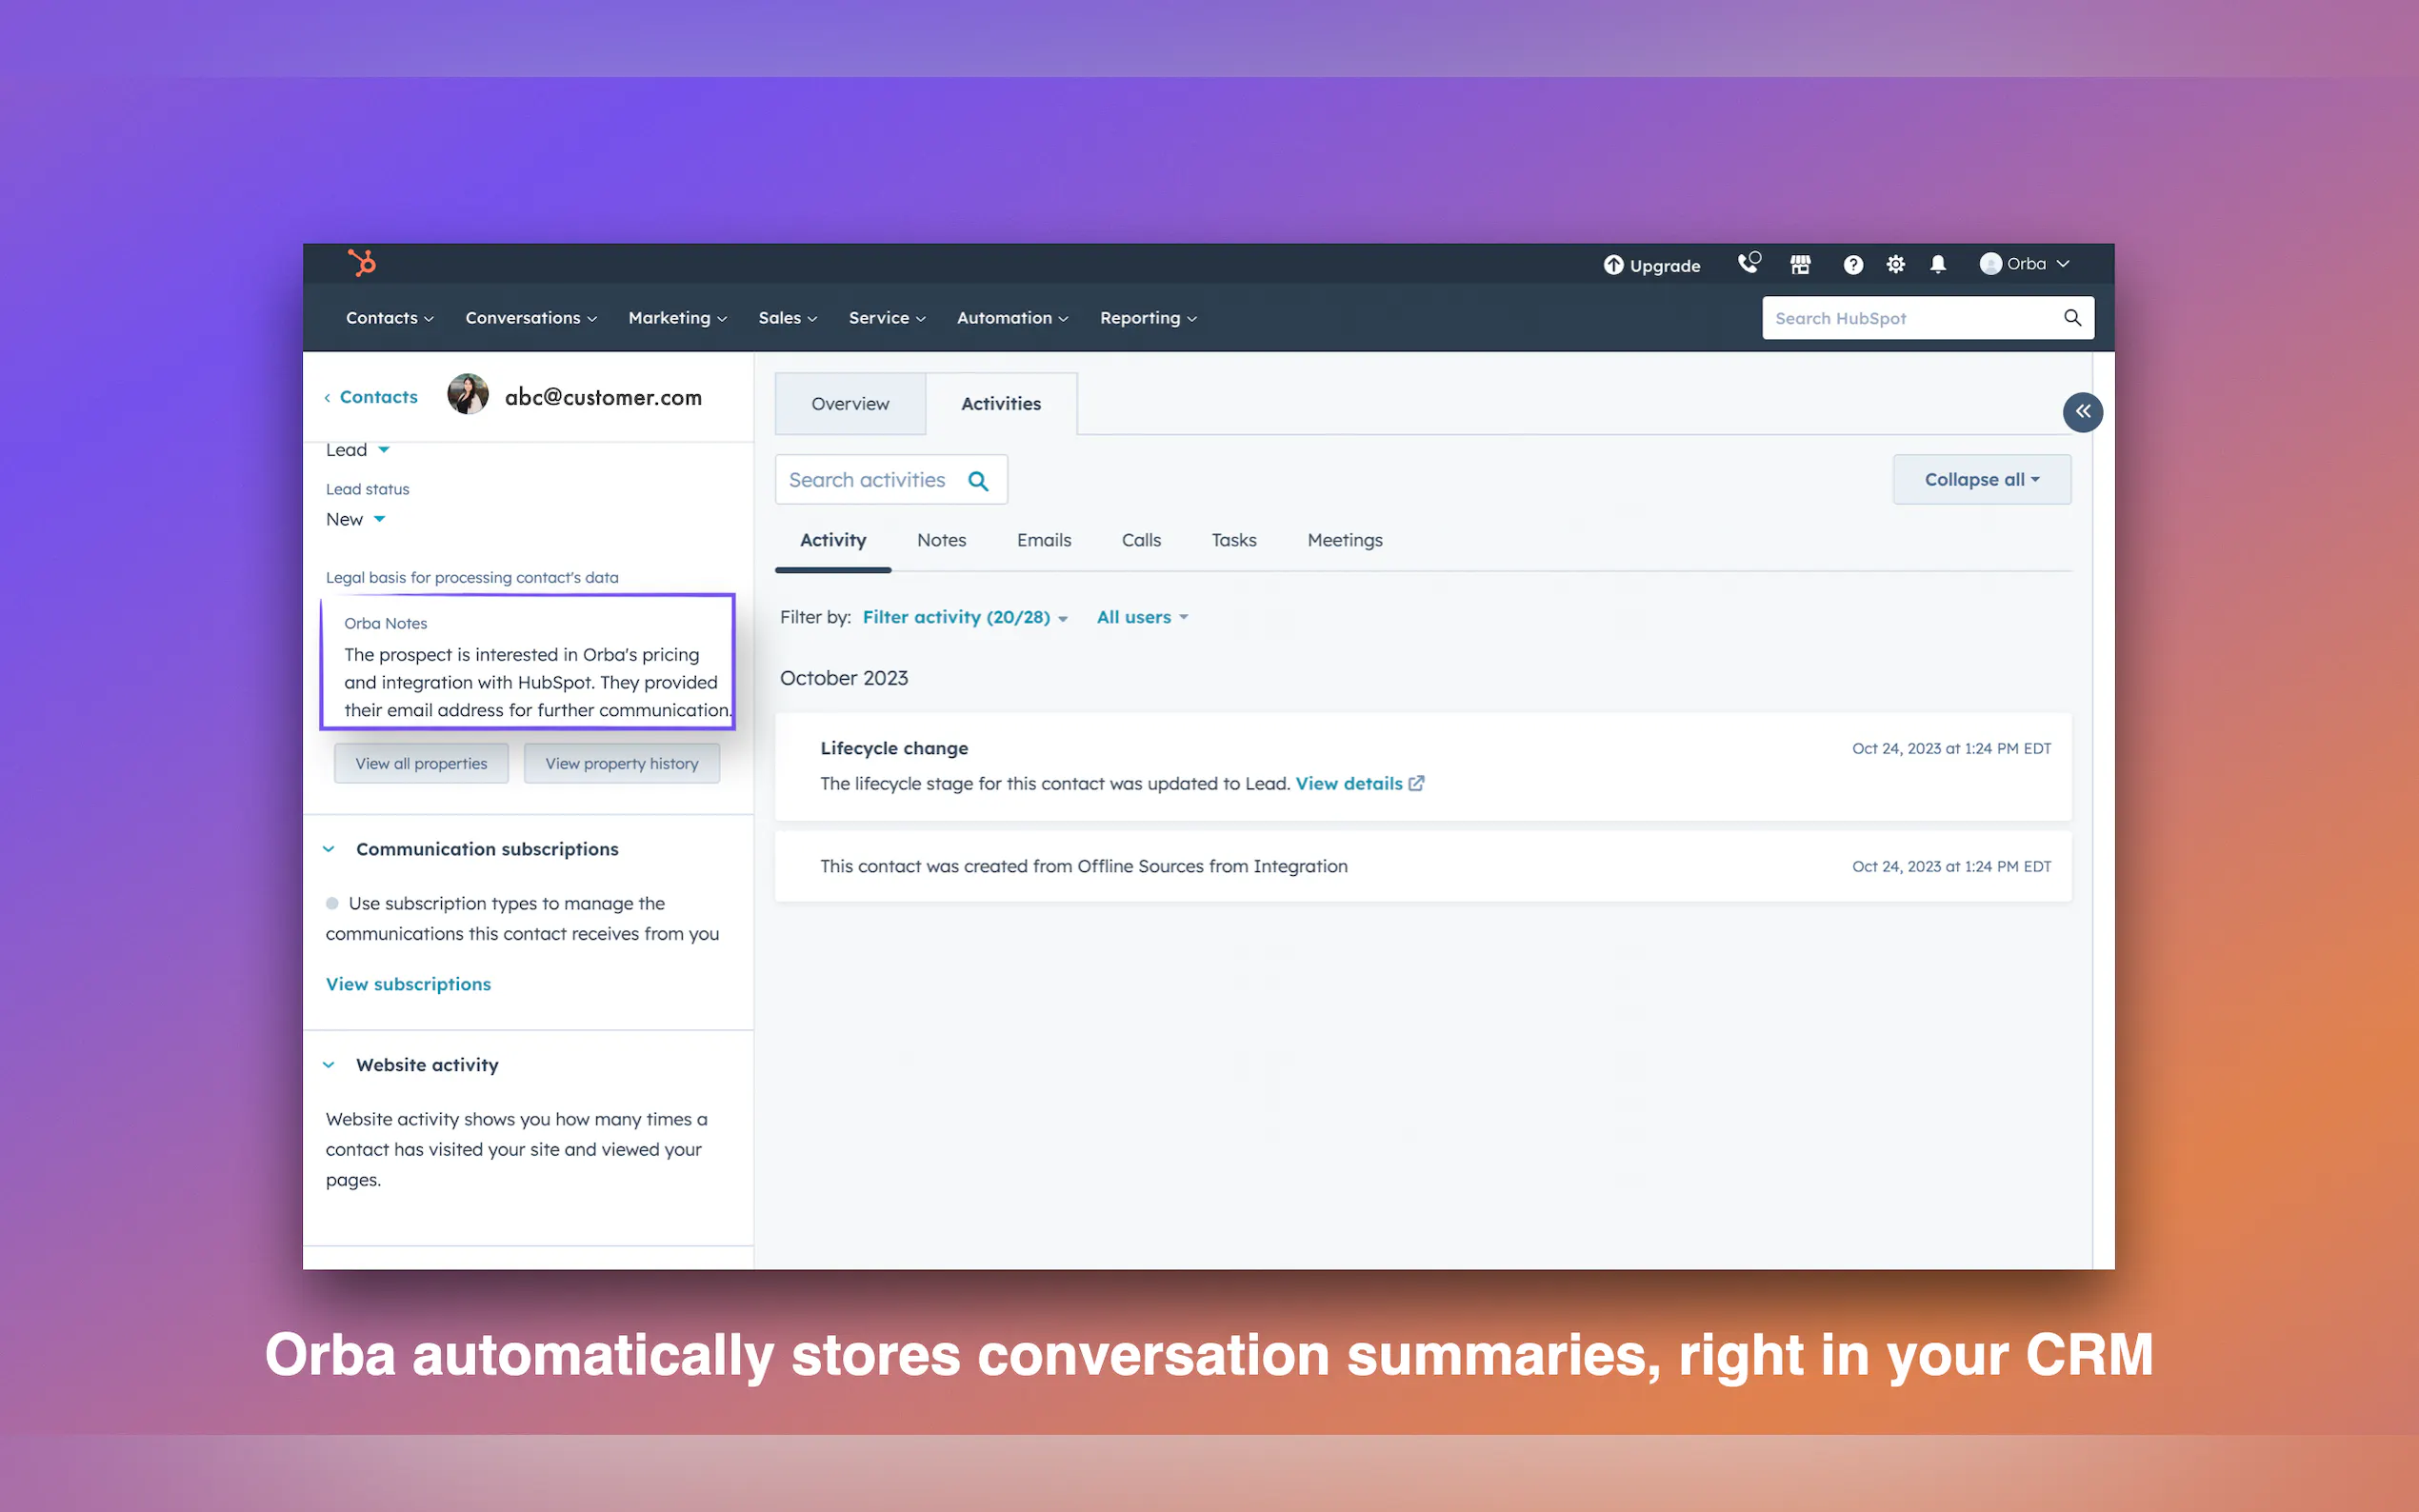2419x1512 pixels.
Task: Collapse right sidebar with double chevron
Action: point(2082,412)
